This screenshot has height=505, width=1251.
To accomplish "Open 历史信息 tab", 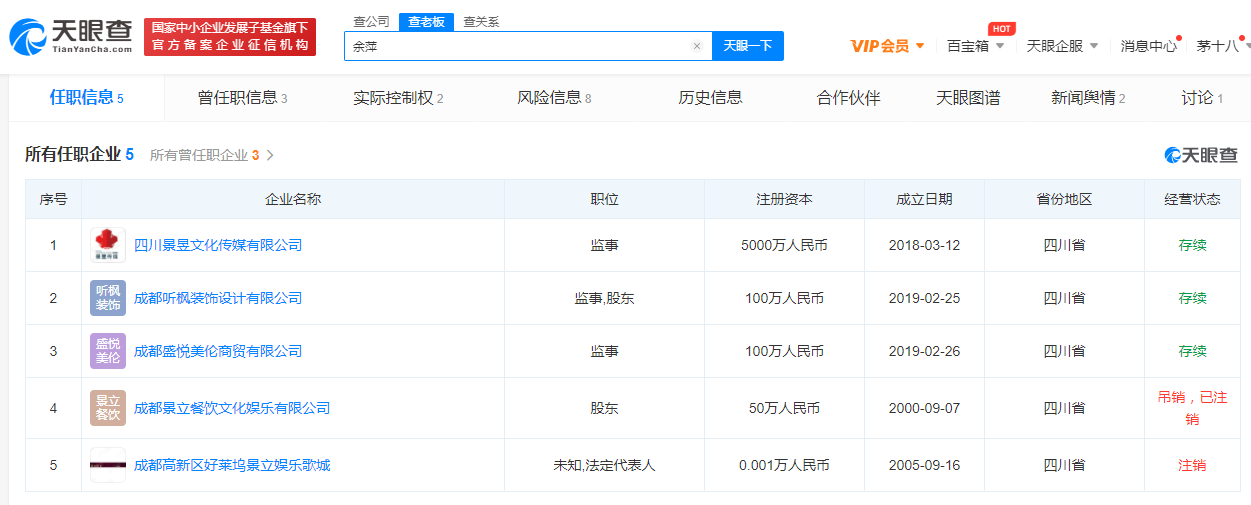I will point(710,97).
